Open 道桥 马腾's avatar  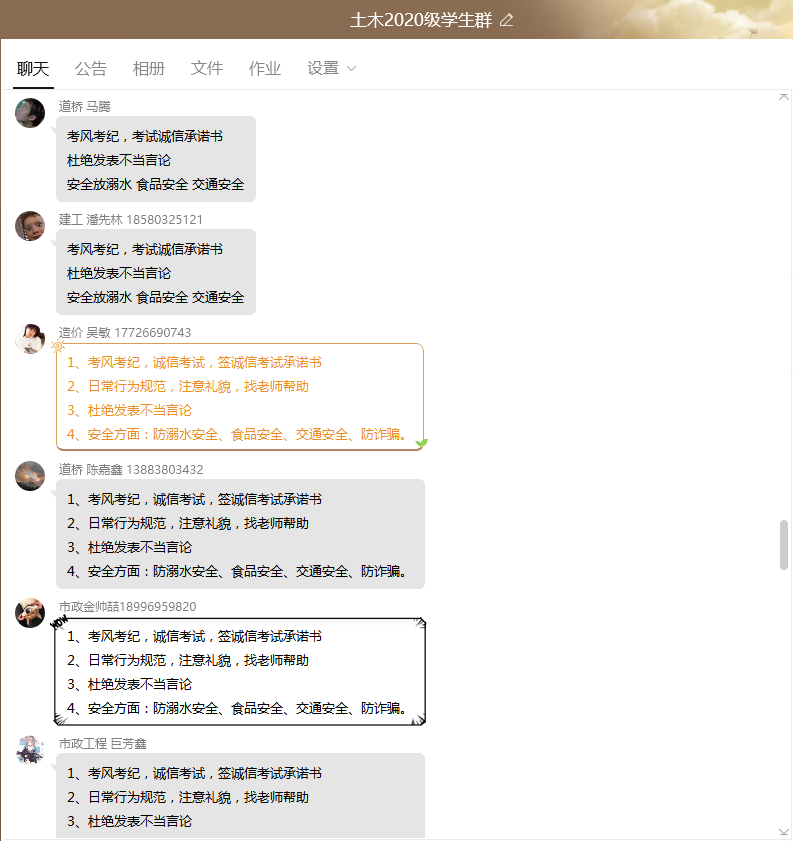30,113
